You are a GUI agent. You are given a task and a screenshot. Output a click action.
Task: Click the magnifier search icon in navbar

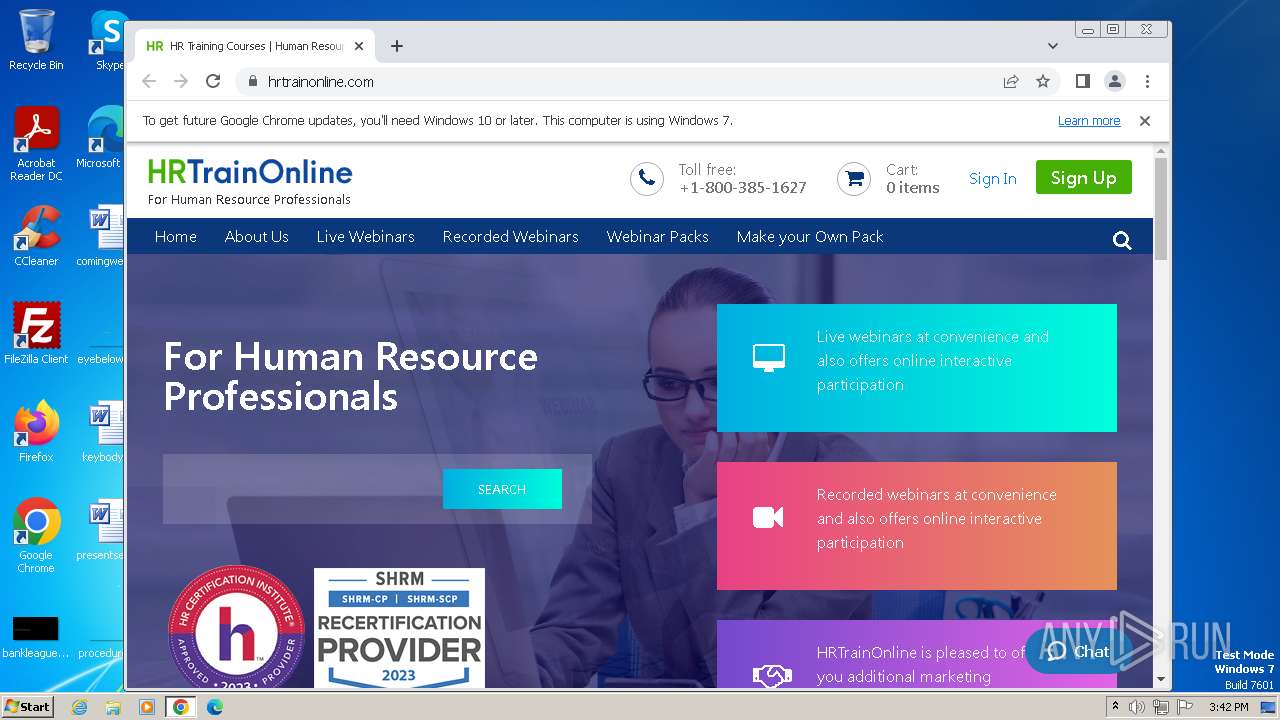(1122, 240)
